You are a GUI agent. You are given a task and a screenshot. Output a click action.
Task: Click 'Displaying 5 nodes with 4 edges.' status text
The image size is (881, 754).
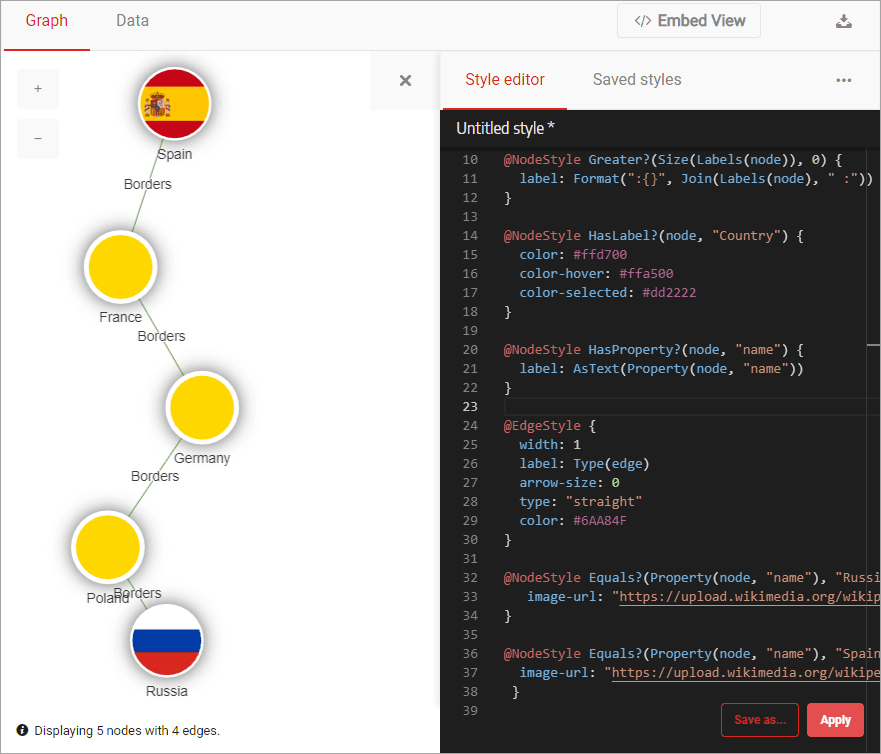(x=127, y=730)
